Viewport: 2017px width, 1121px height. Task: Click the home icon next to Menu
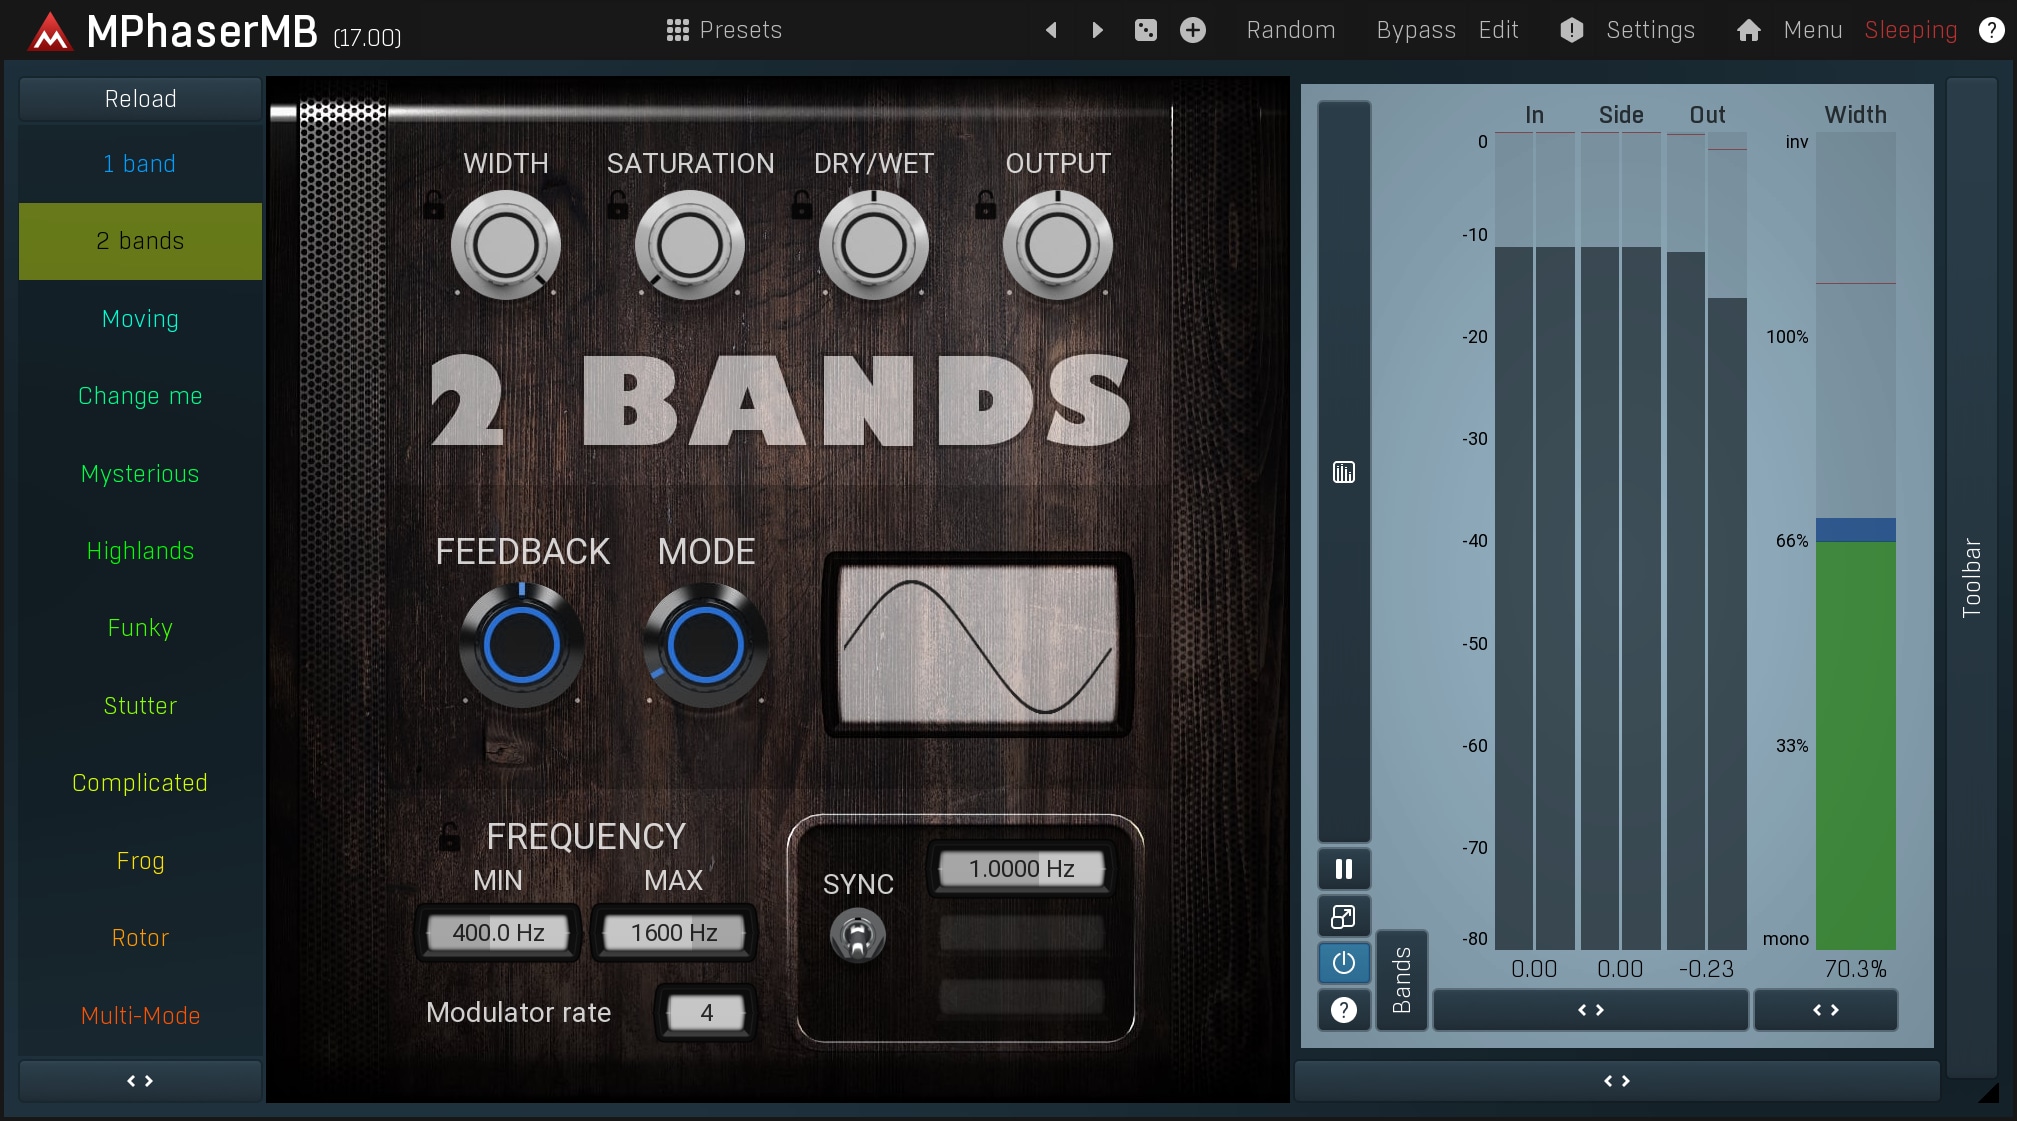click(1748, 30)
